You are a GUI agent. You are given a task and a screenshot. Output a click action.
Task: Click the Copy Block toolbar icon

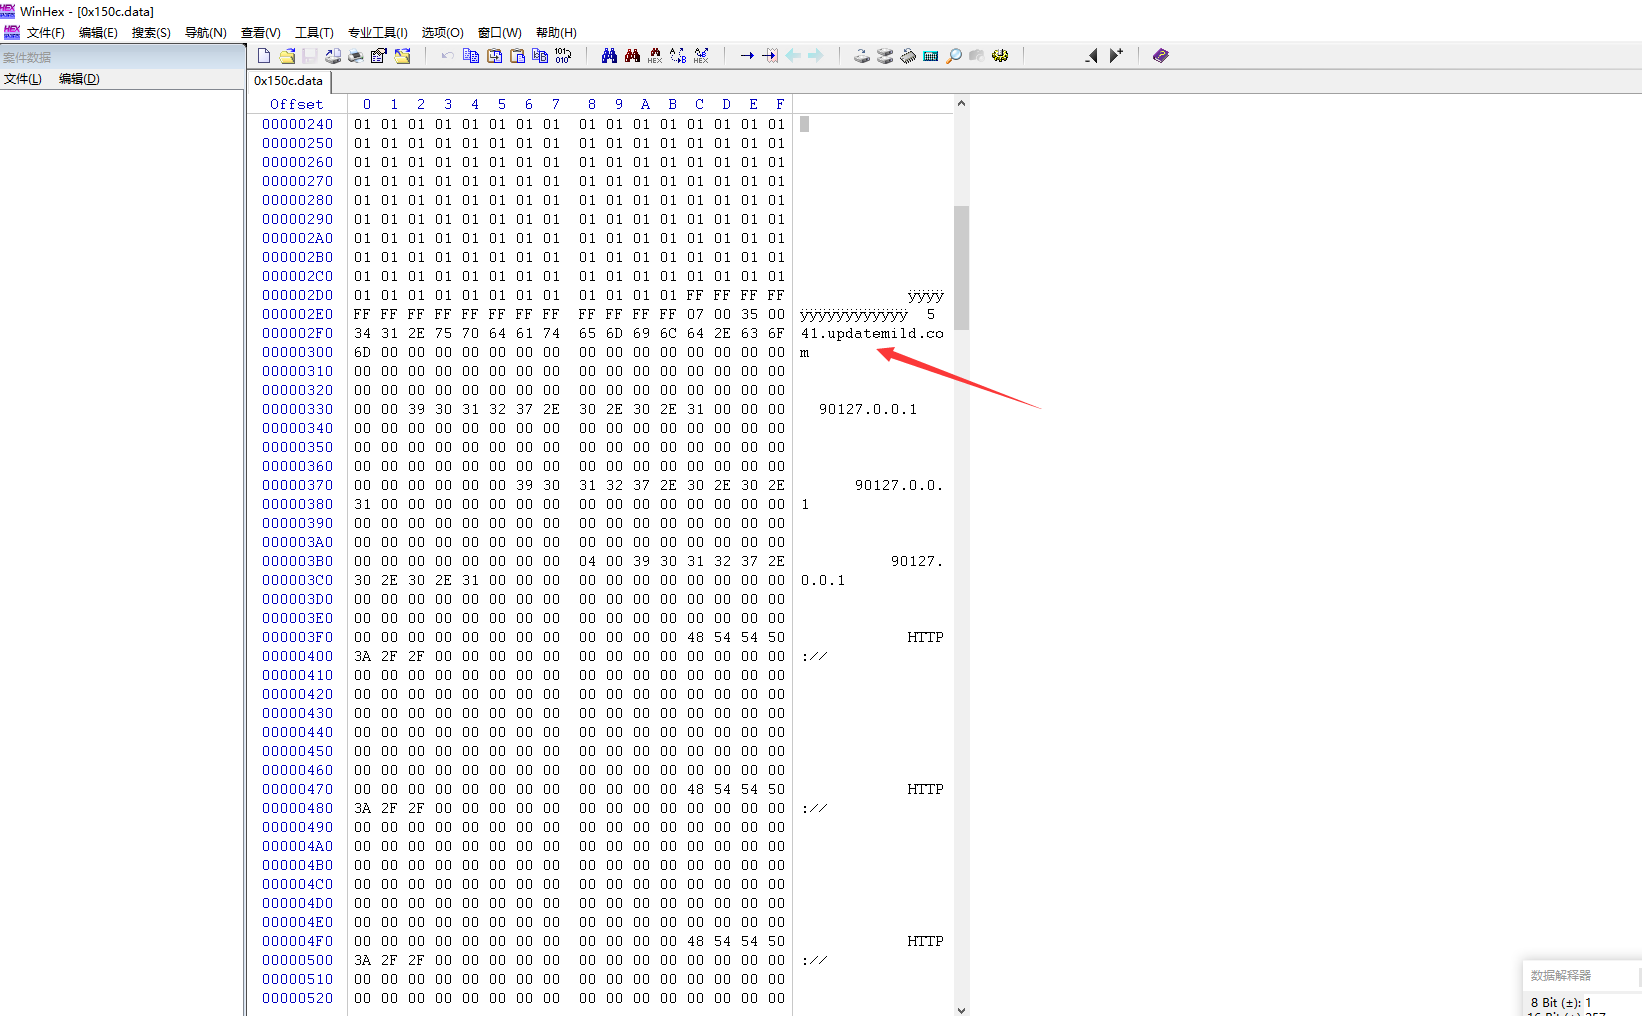coord(471,56)
